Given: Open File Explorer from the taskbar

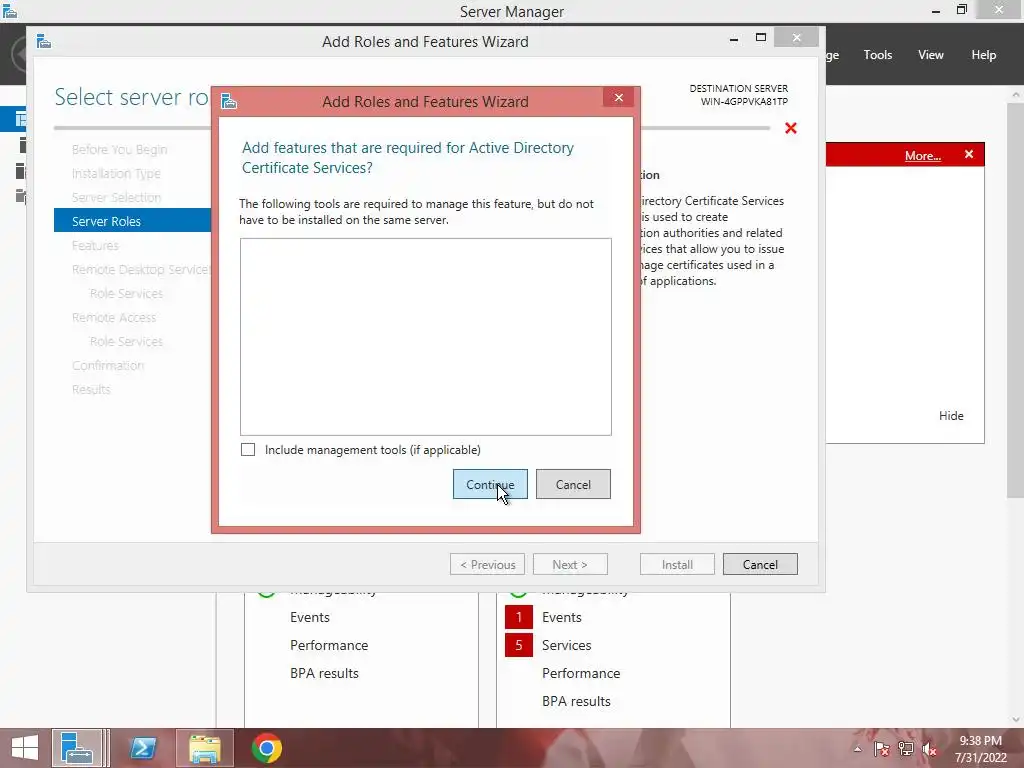Looking at the screenshot, I should (204, 748).
